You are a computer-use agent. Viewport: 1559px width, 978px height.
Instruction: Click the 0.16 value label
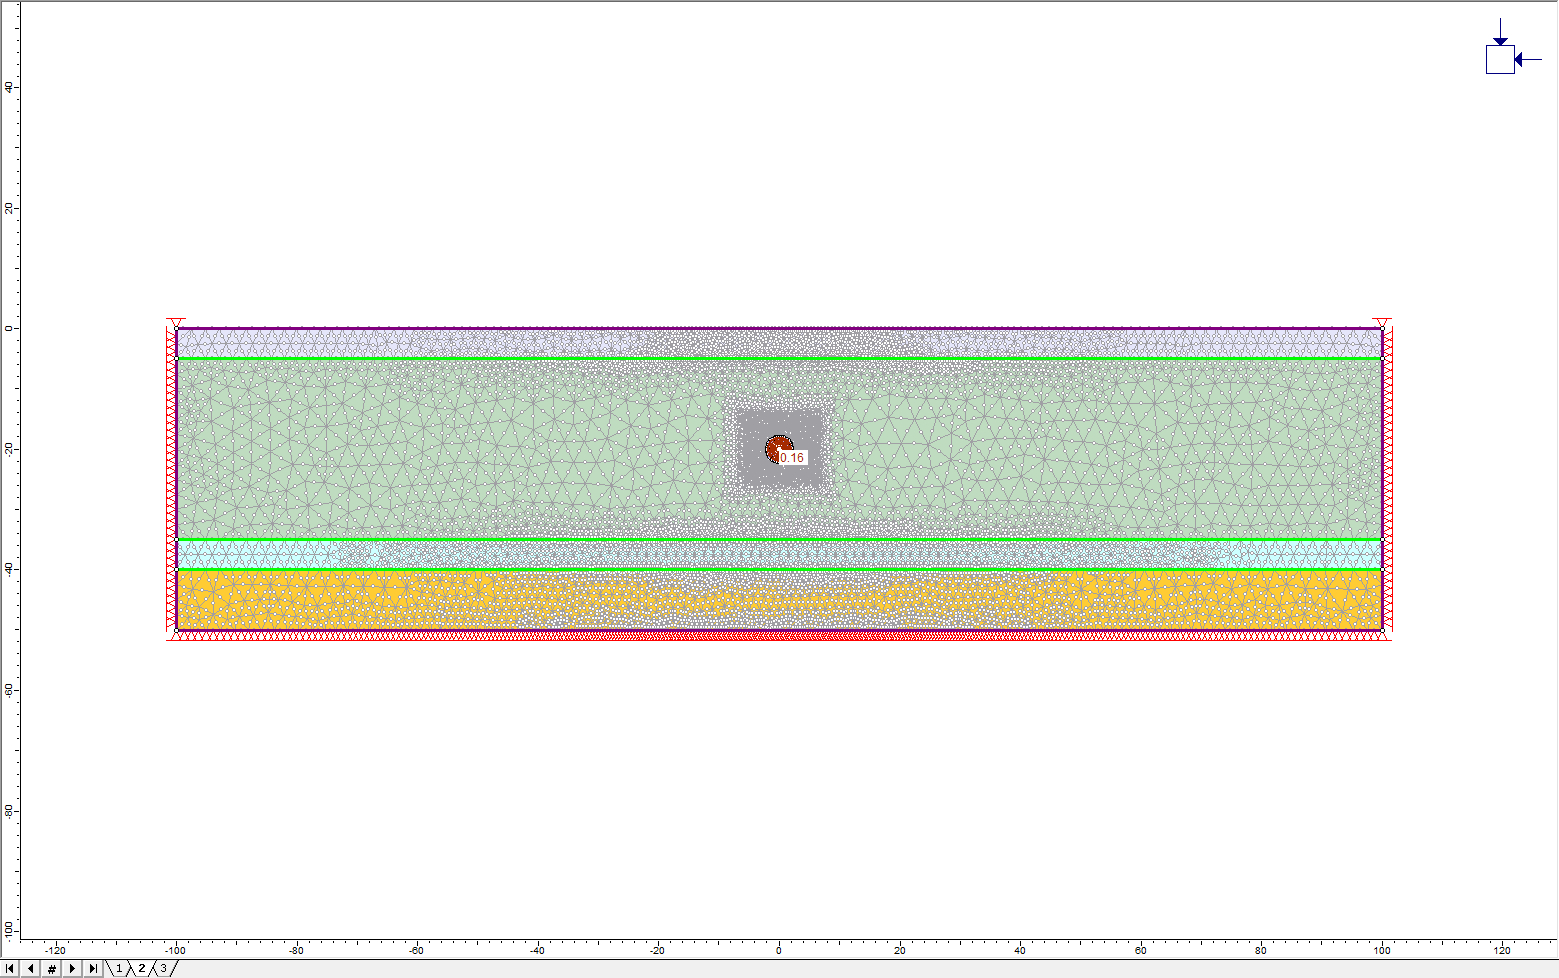(792, 458)
